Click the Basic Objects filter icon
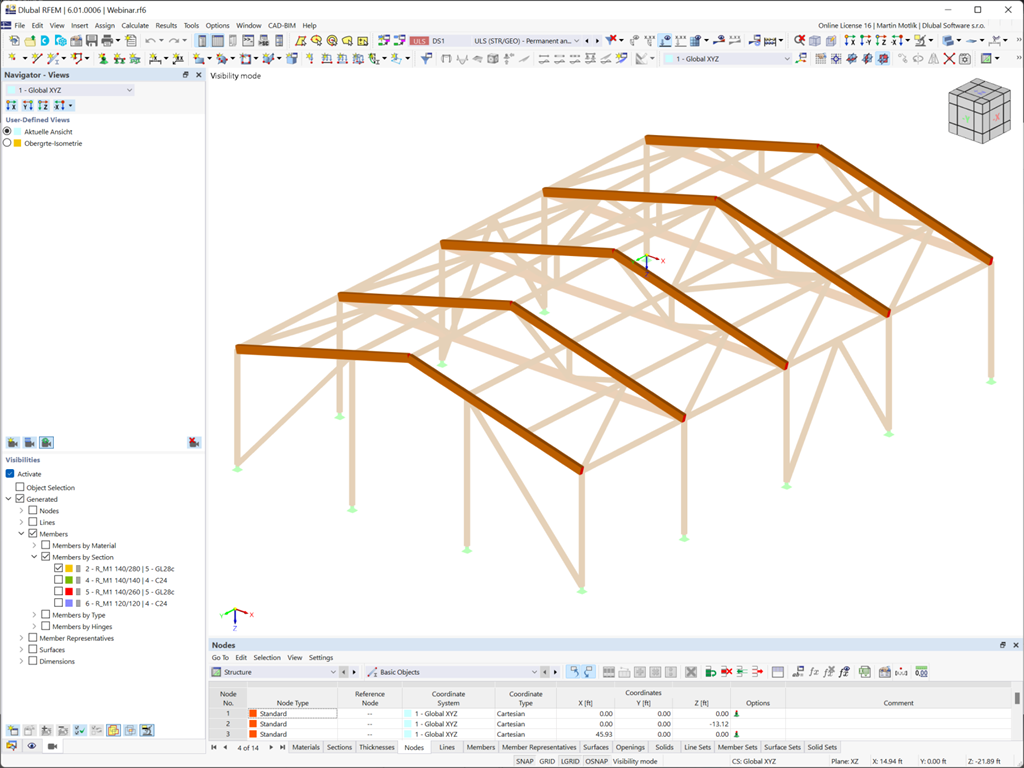 click(x=372, y=671)
